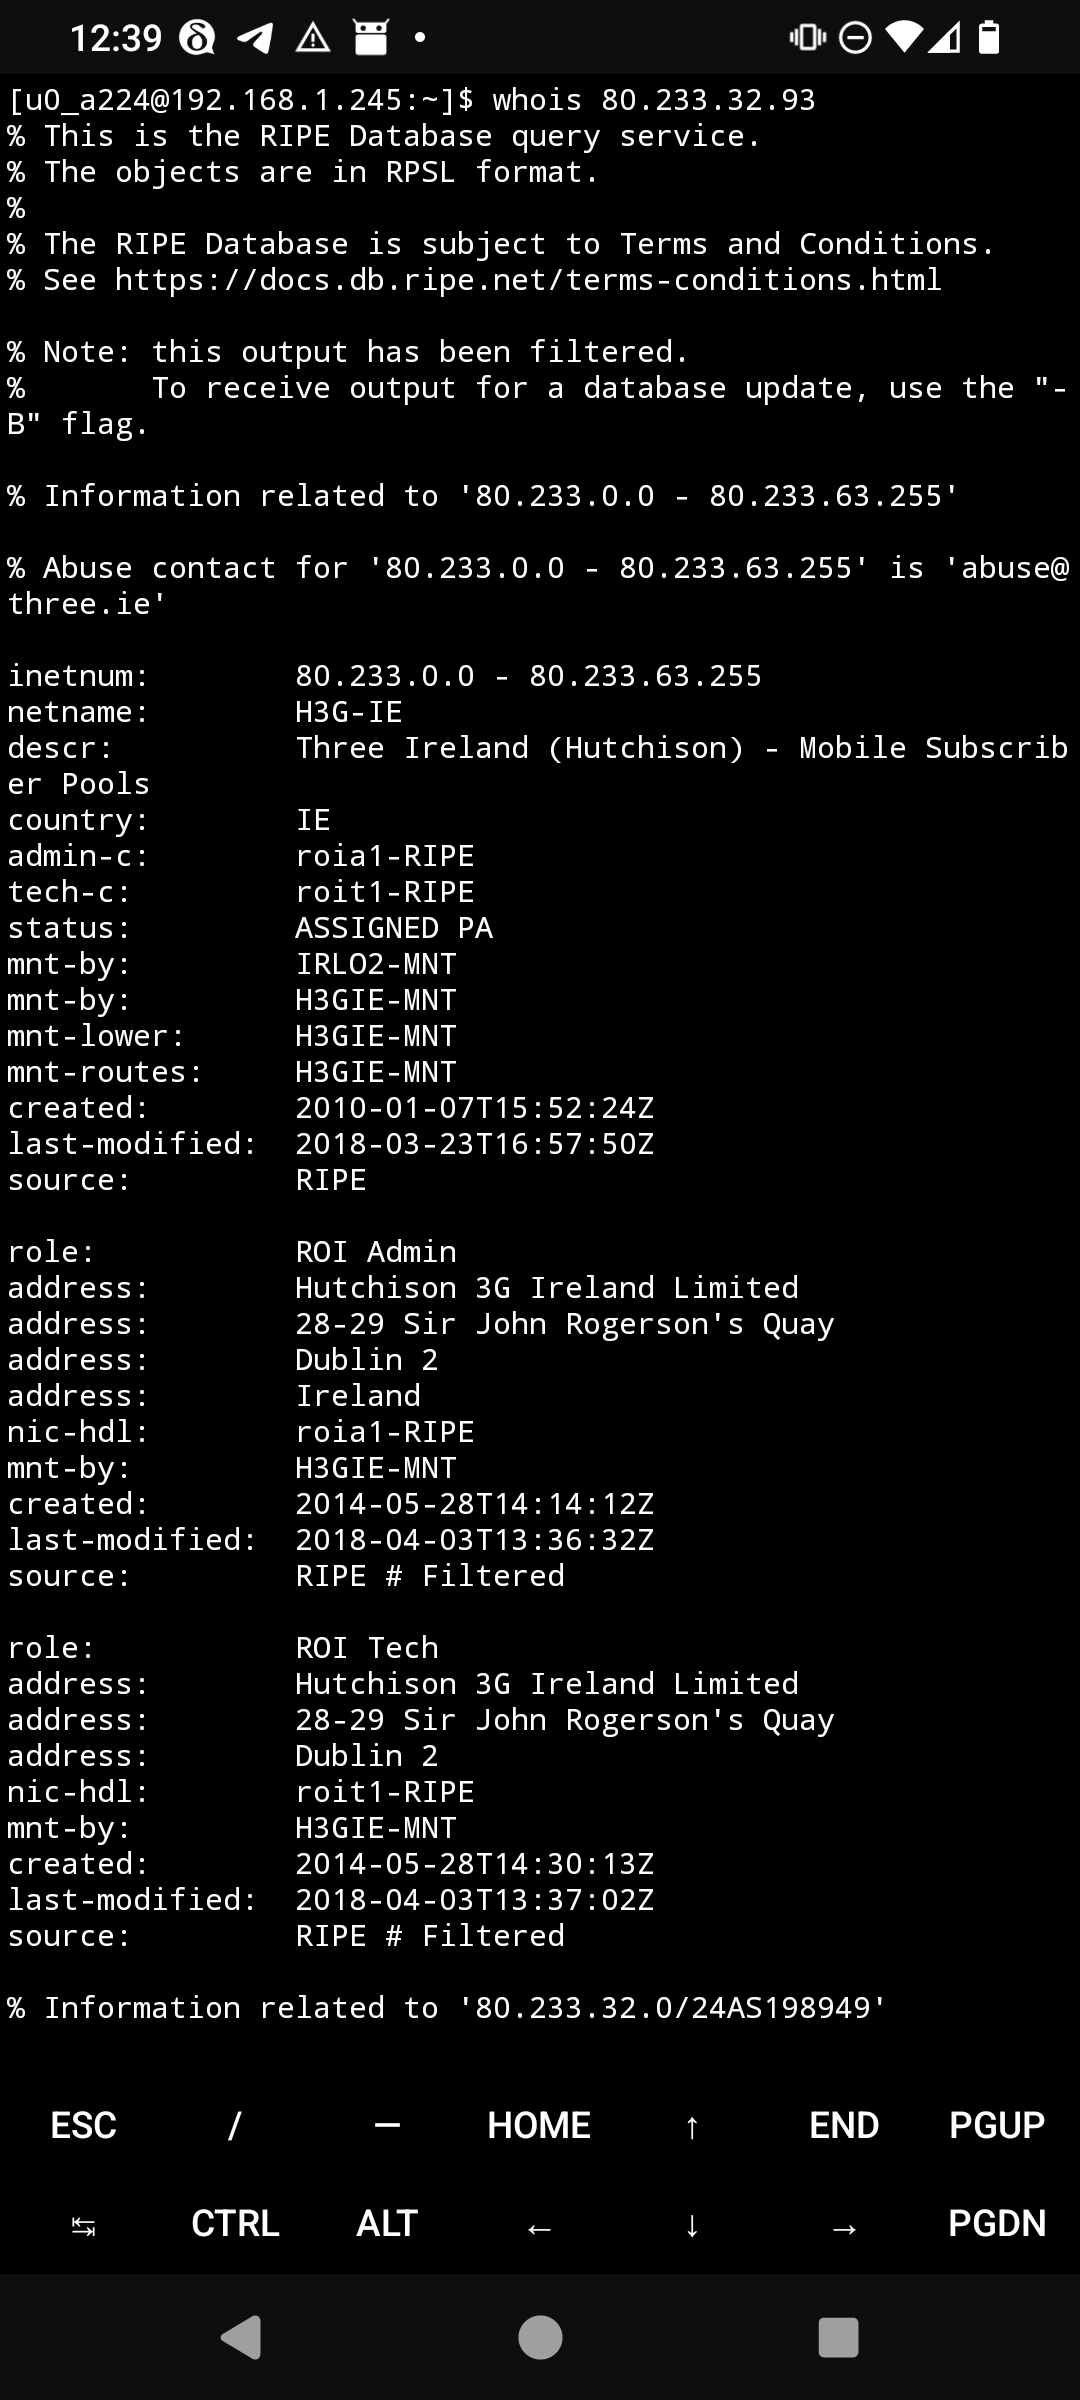The image size is (1080, 2400).
Task: Tap the PGUP key
Action: pos(996,2125)
